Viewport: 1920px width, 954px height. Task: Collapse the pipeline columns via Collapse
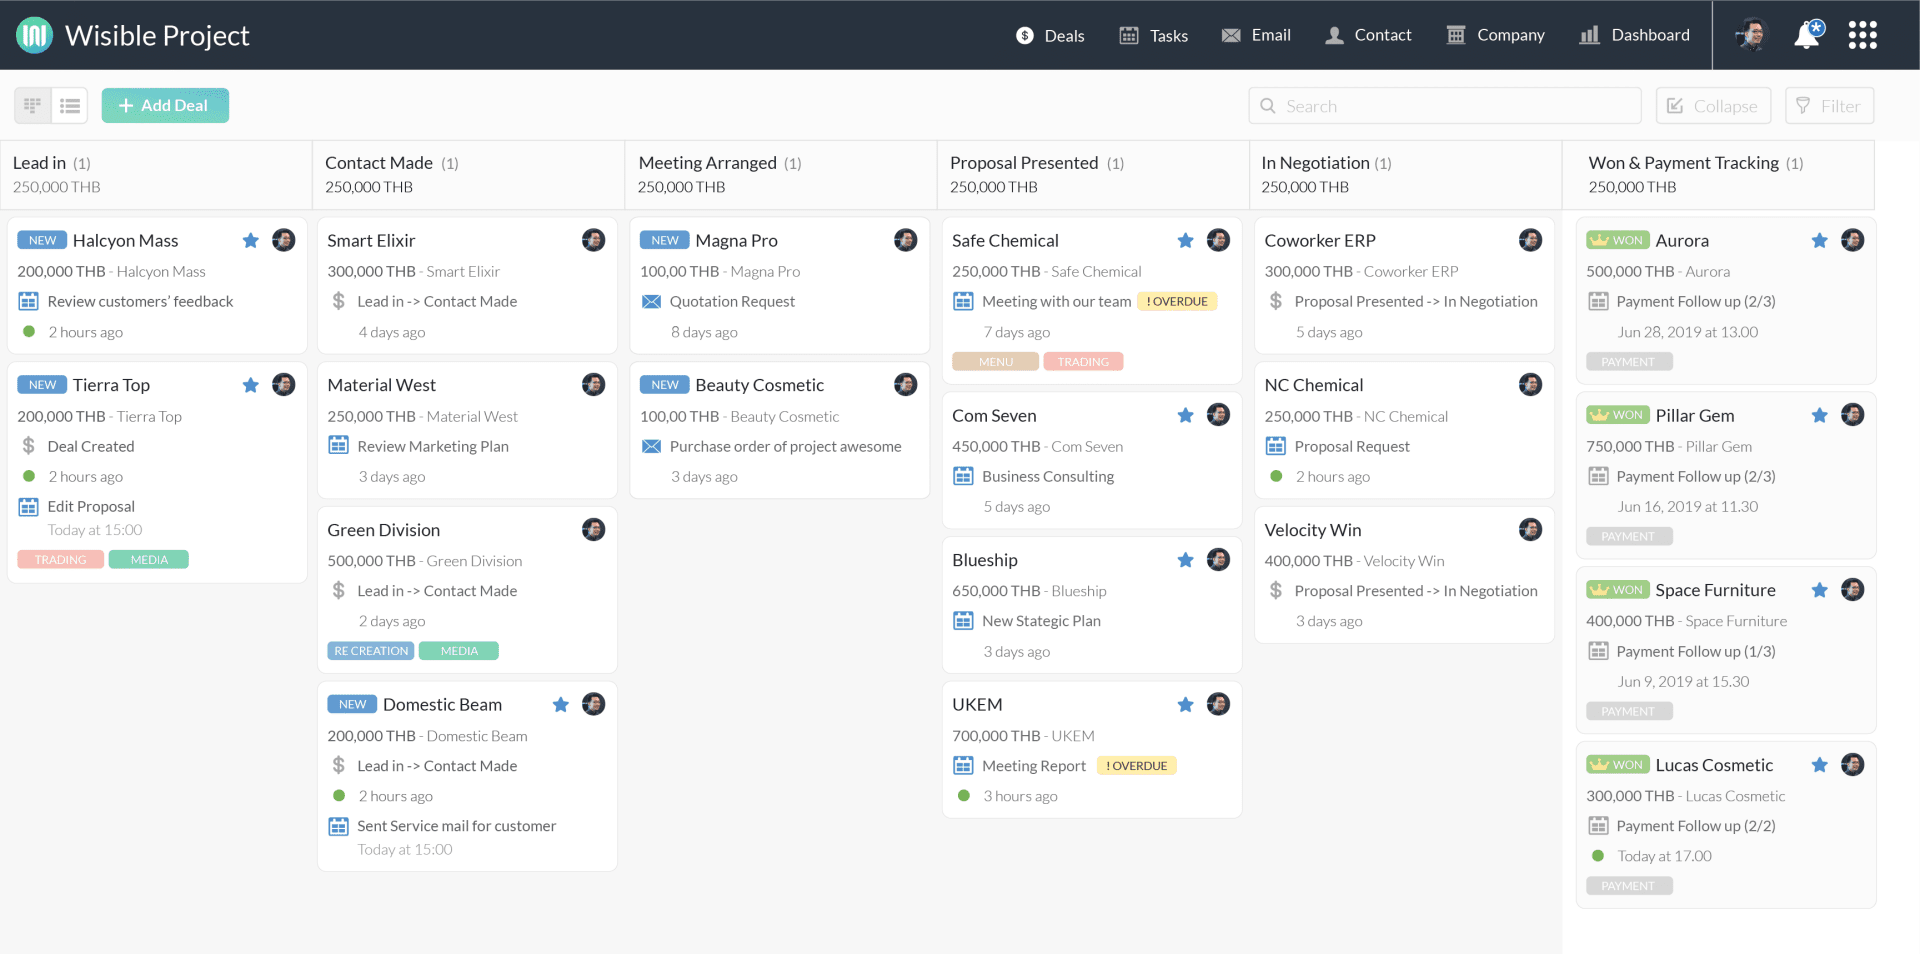tap(1712, 105)
